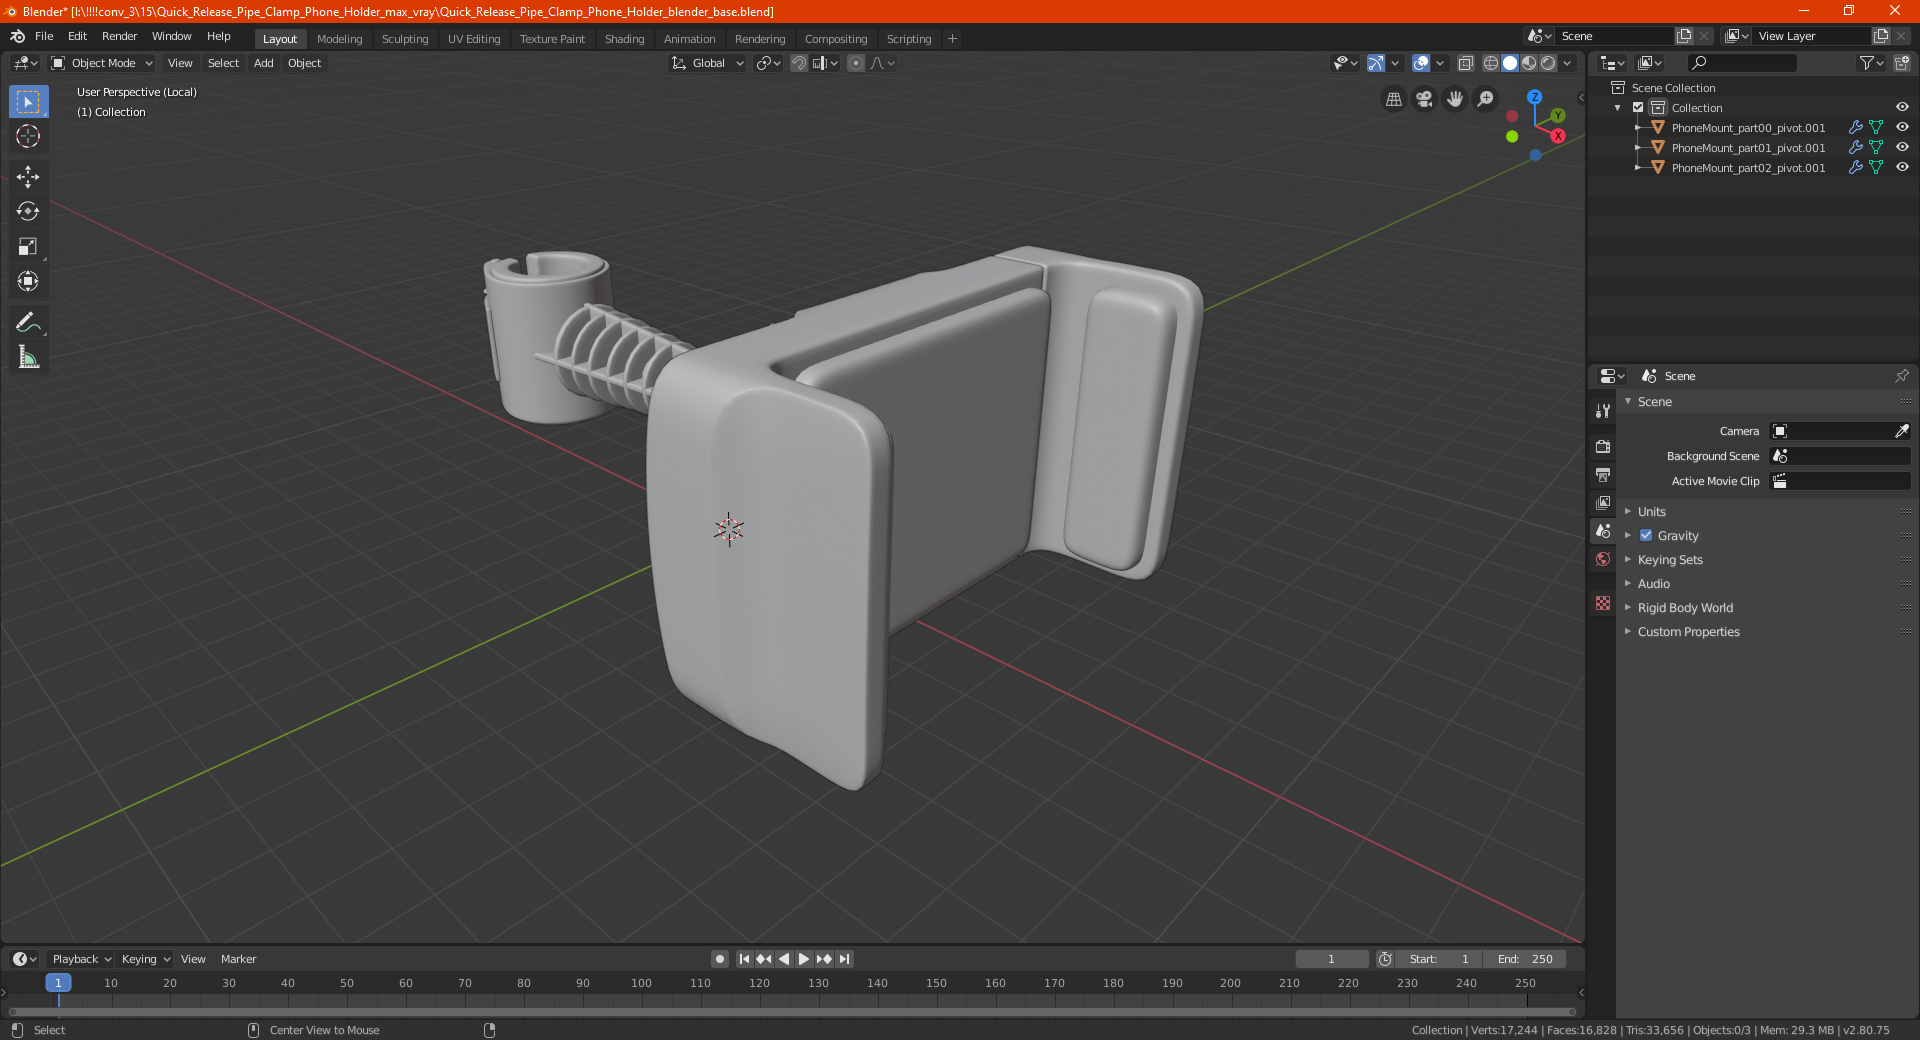Open the Texture properties tab
The height and width of the screenshot is (1040, 1920).
[x=1603, y=603]
